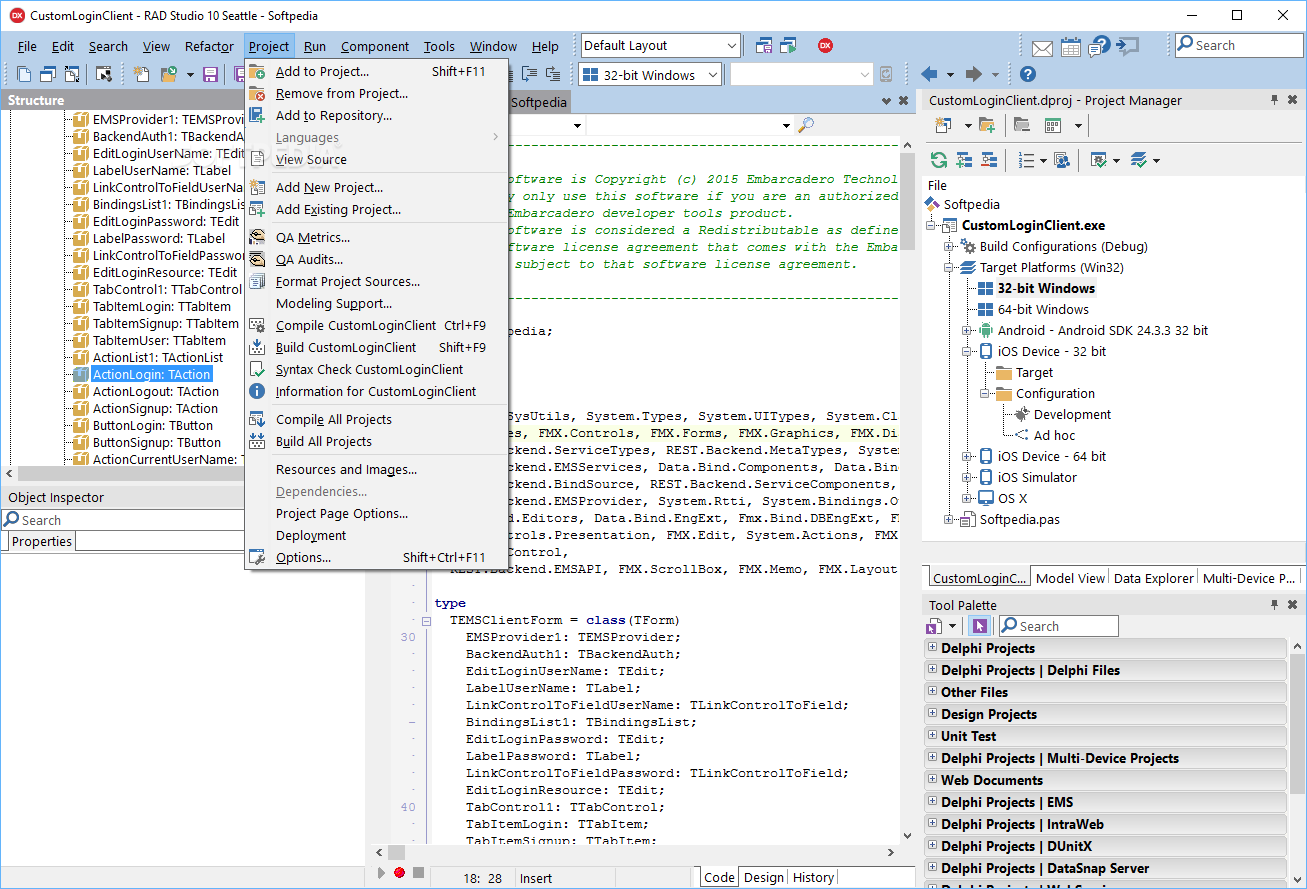The width and height of the screenshot is (1307, 889).
Task: Close the Project Manager panel
Action: pos(1293,100)
